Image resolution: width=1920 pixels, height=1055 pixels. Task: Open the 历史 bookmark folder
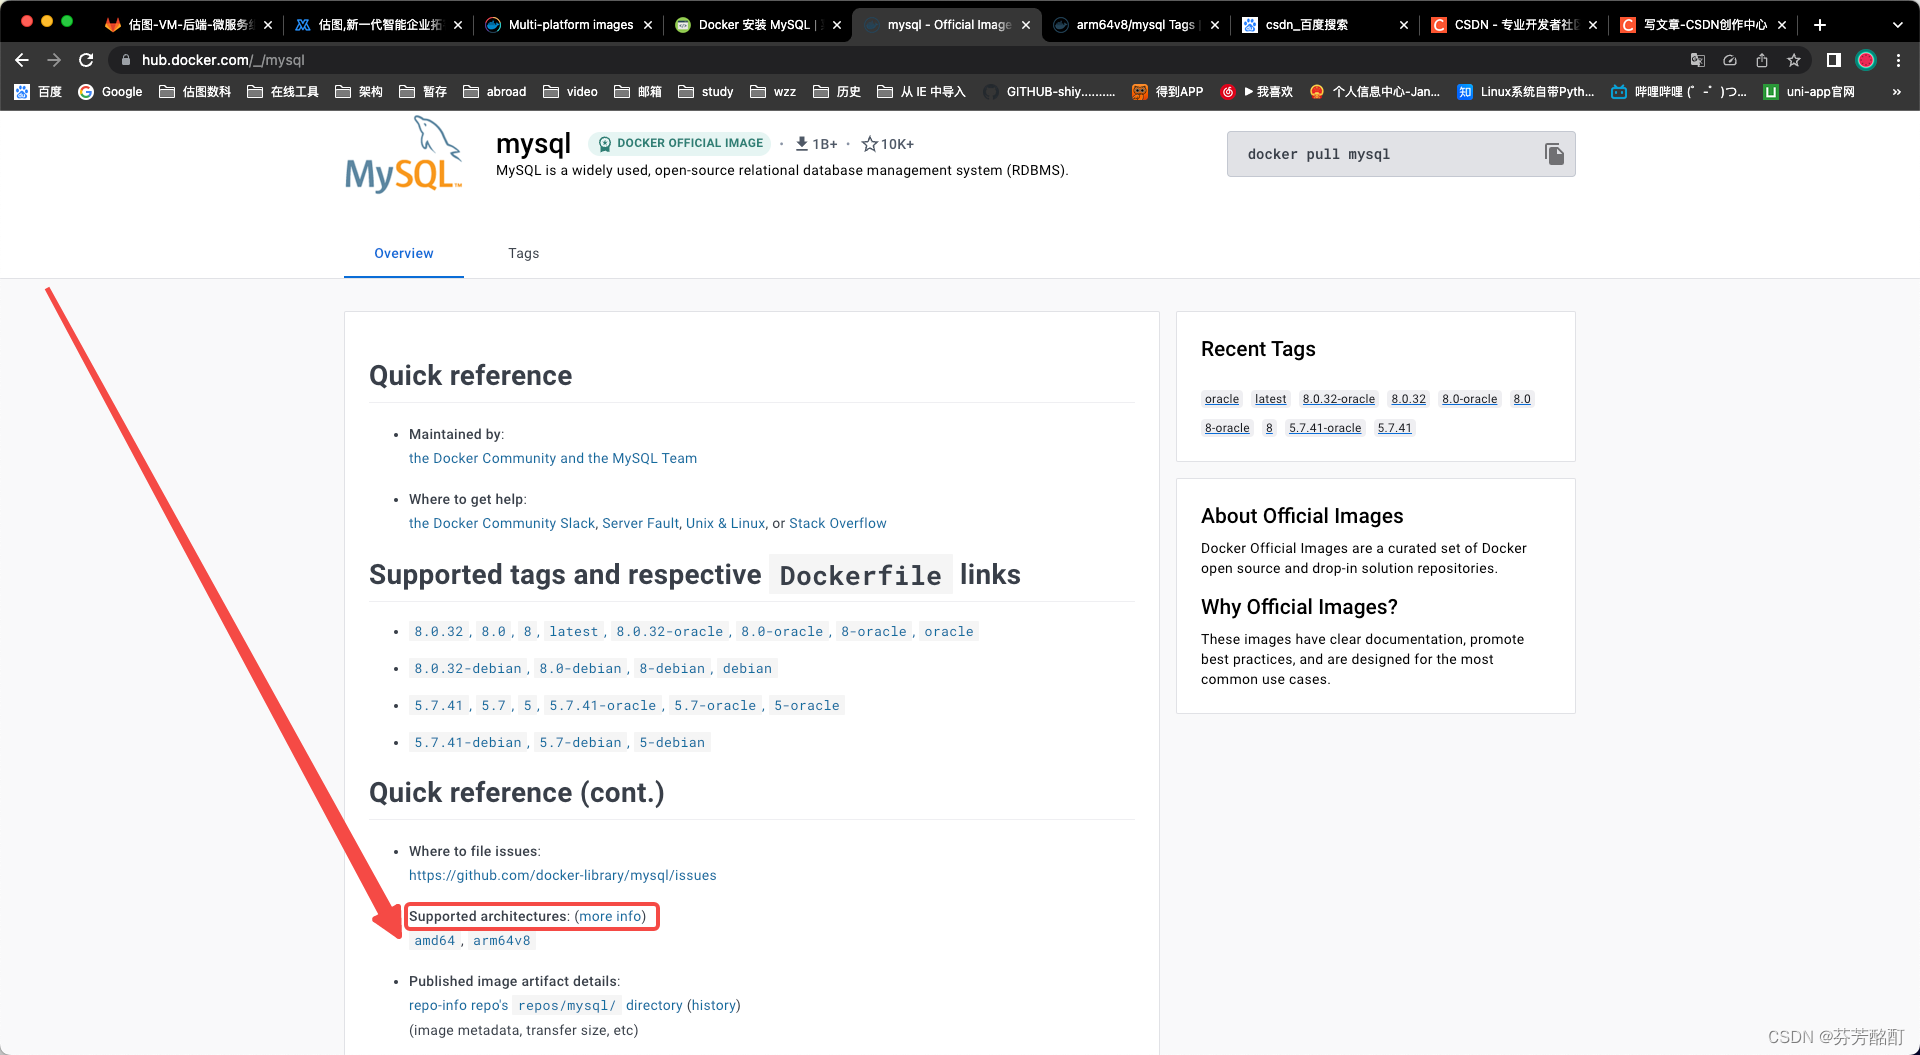coord(837,92)
